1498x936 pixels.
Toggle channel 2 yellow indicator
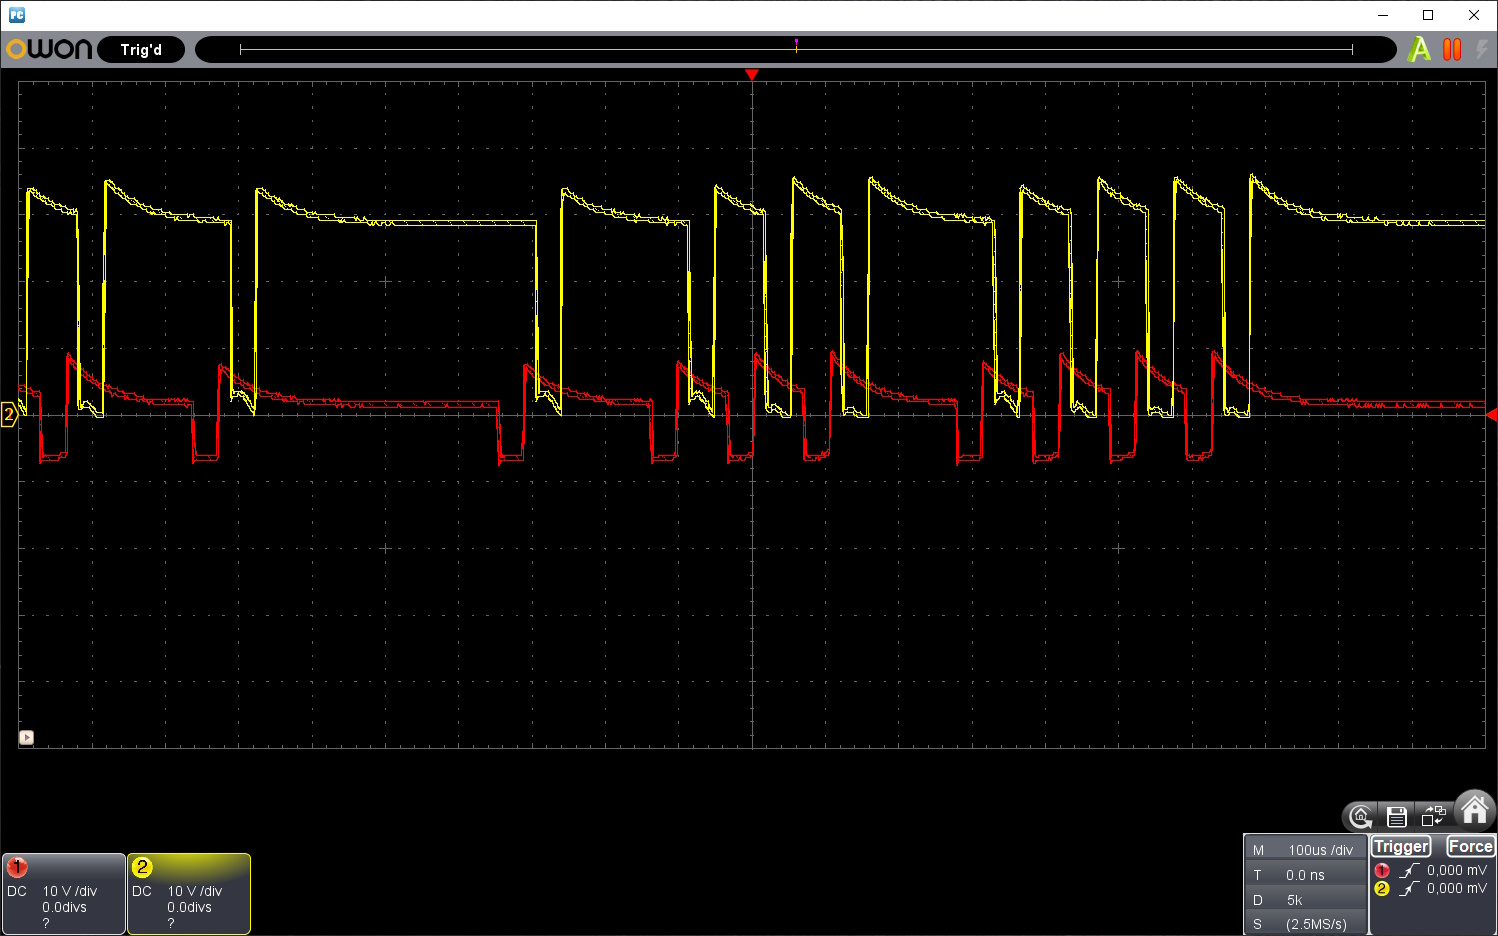pos(142,867)
